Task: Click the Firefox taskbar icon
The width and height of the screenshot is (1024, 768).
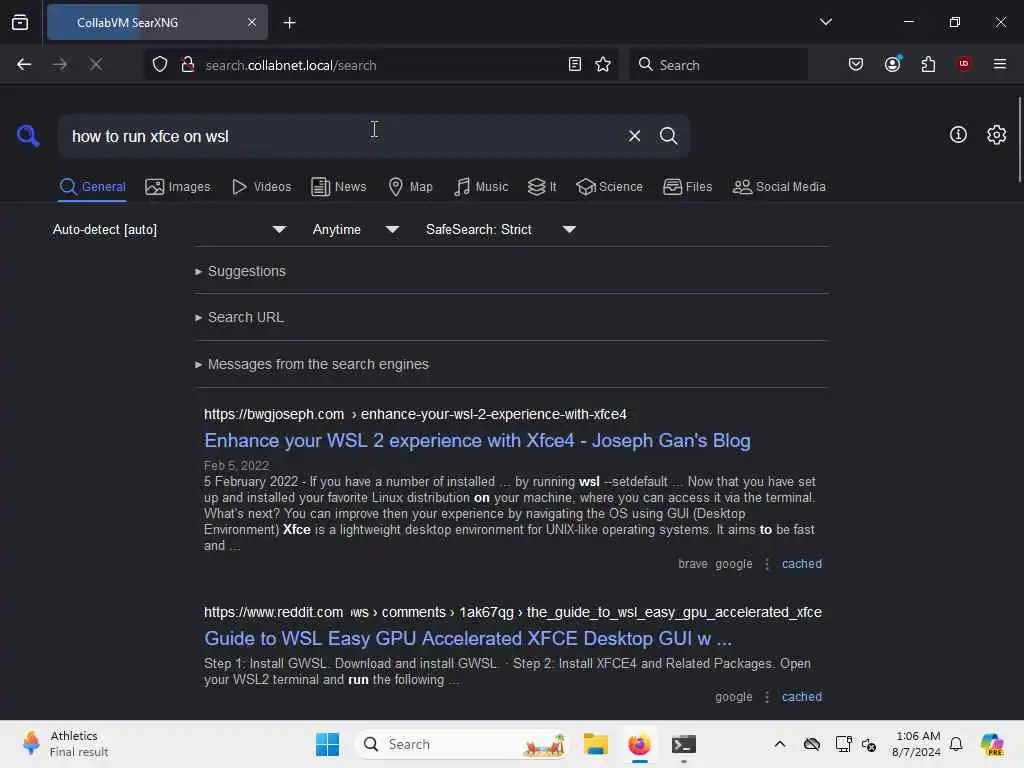Action: click(639, 744)
